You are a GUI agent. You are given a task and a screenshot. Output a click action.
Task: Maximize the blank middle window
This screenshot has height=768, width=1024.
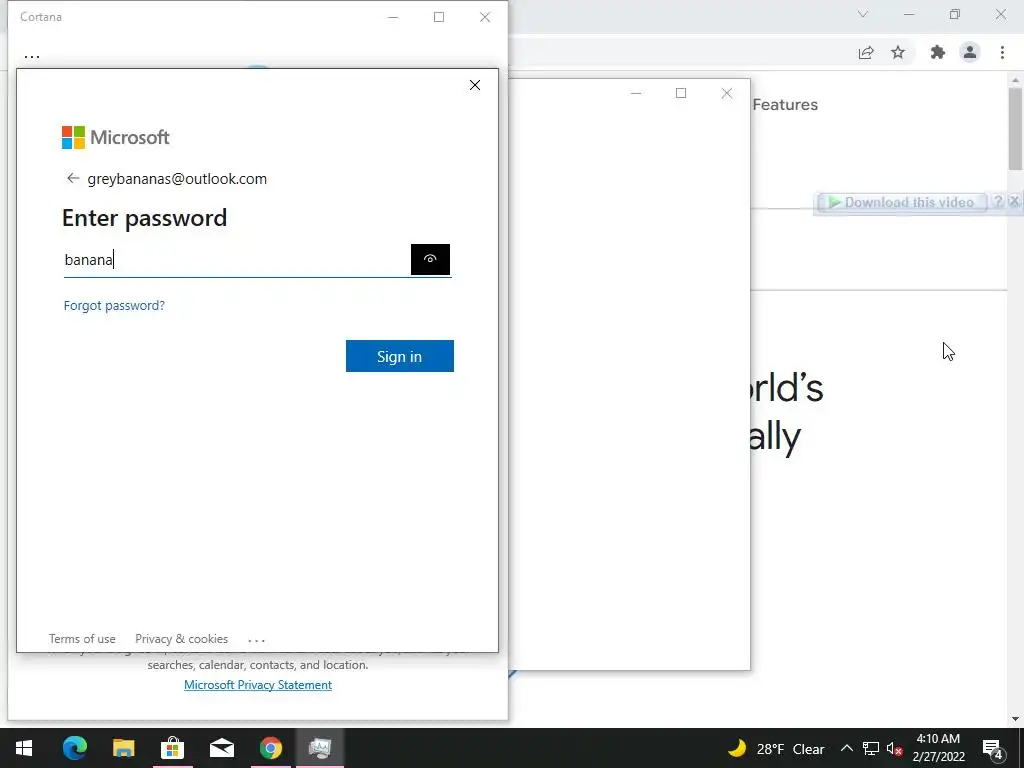tap(681, 93)
